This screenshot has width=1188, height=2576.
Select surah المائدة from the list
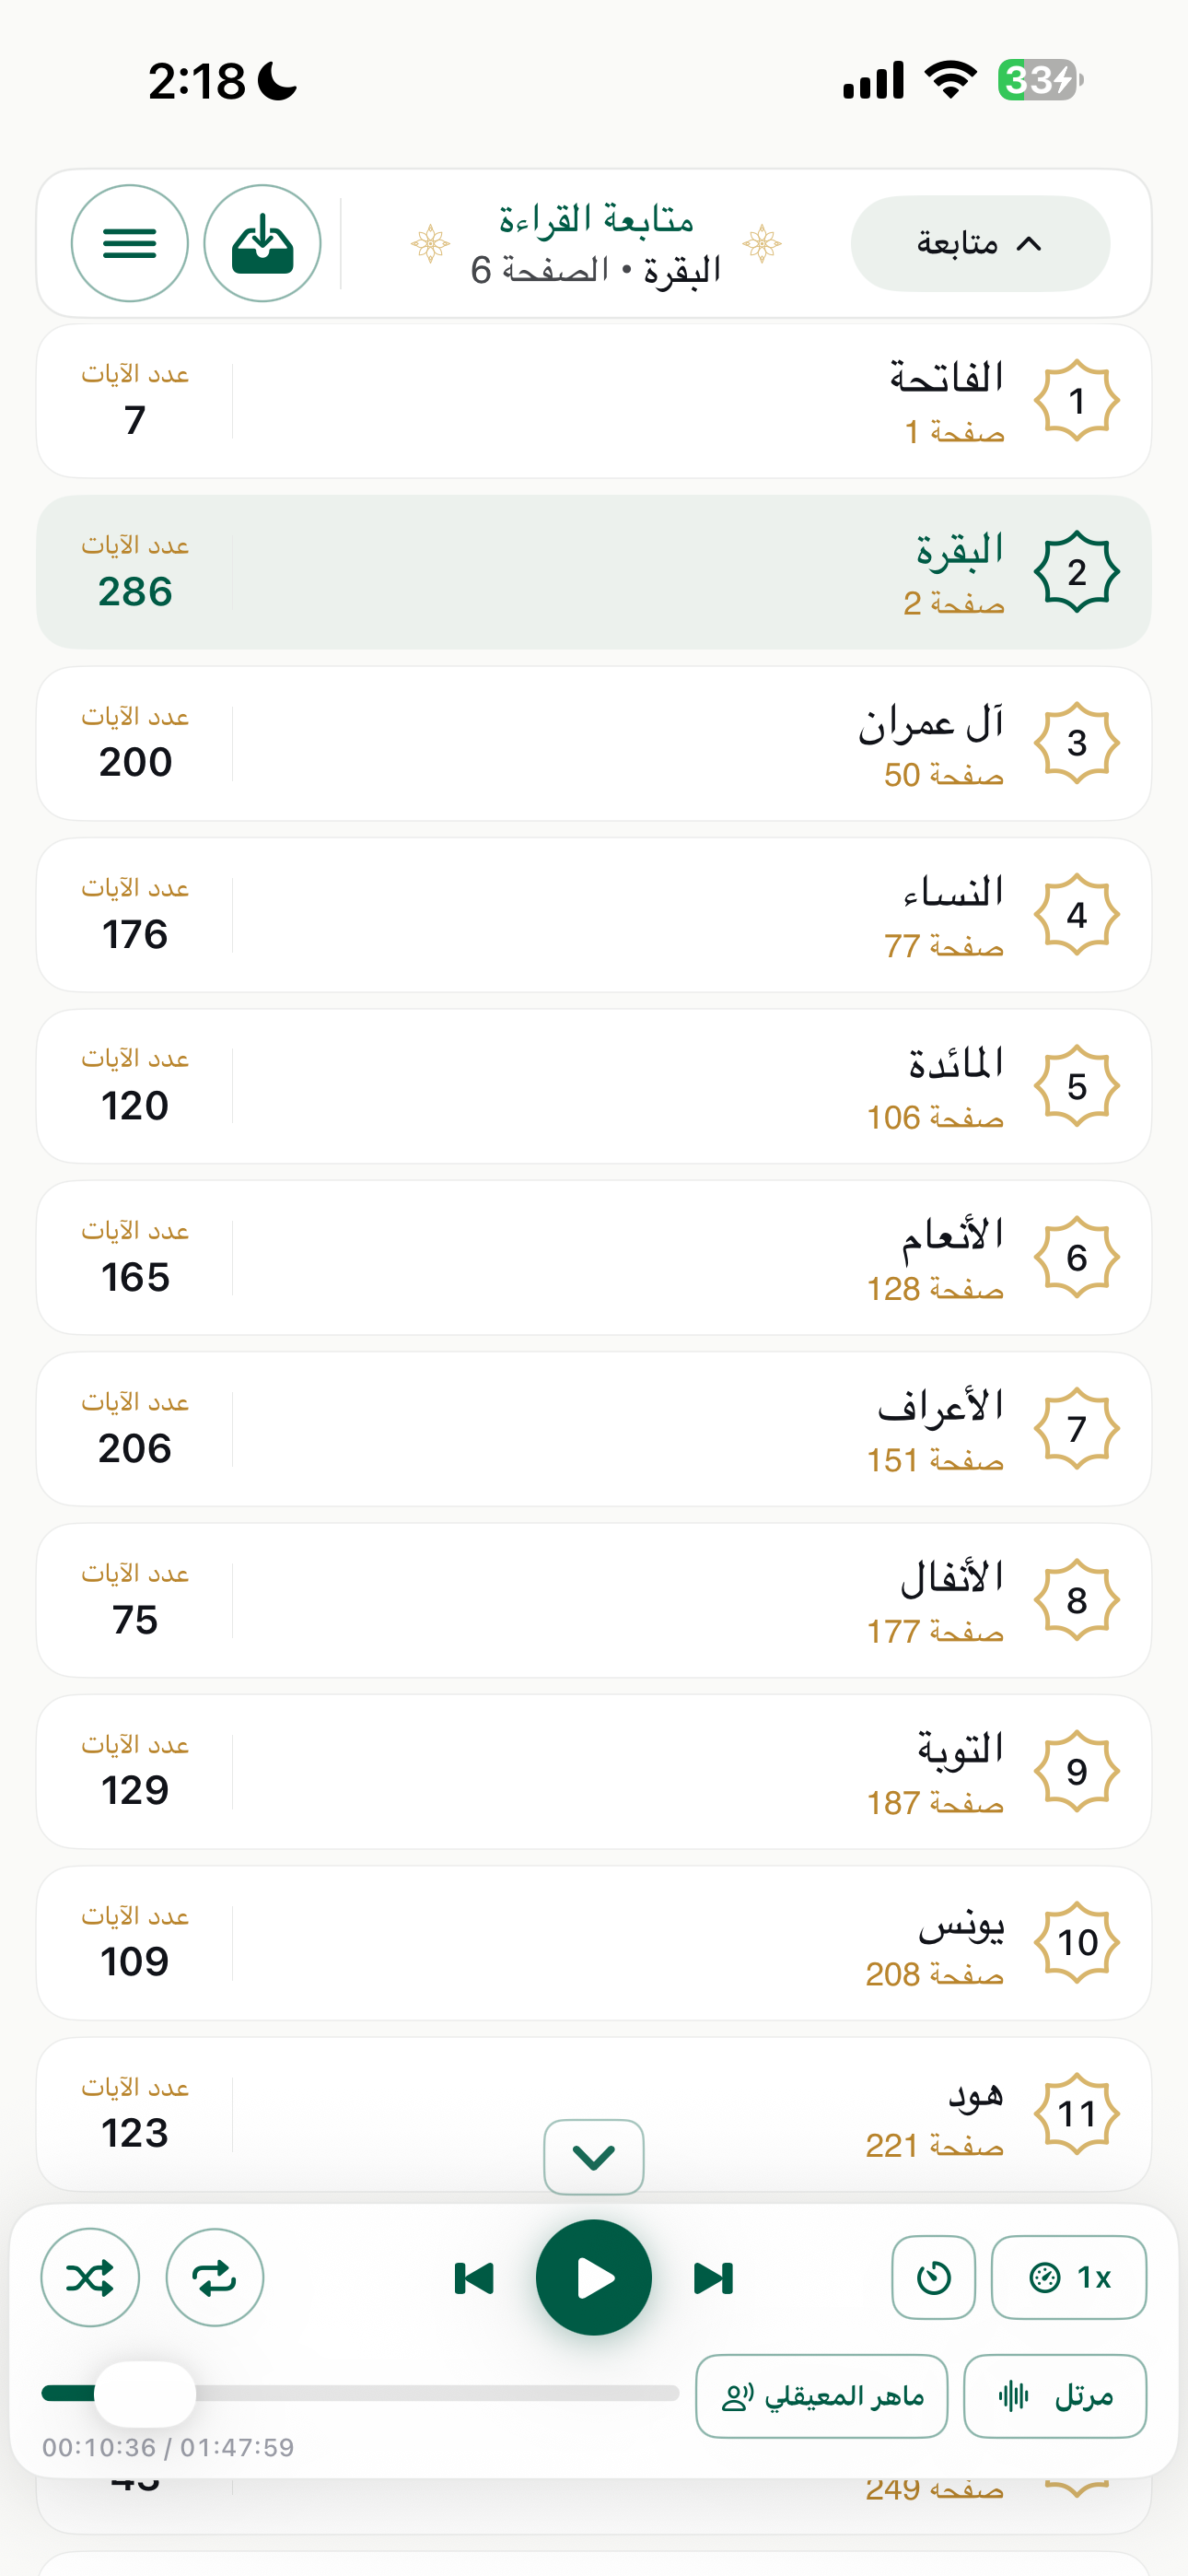594,1086
